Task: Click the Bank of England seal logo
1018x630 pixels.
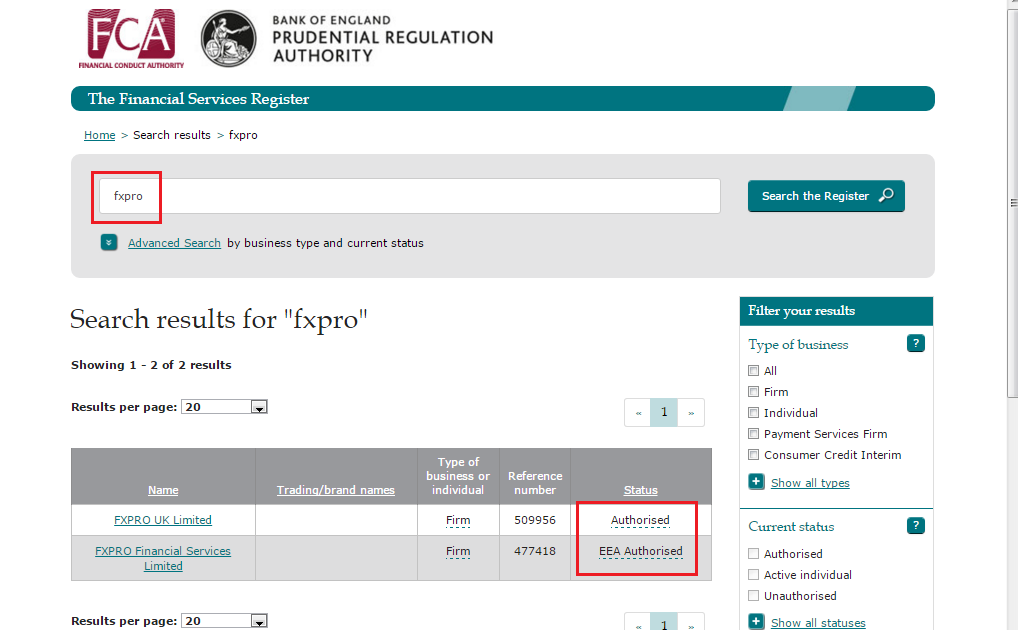Action: (229, 38)
